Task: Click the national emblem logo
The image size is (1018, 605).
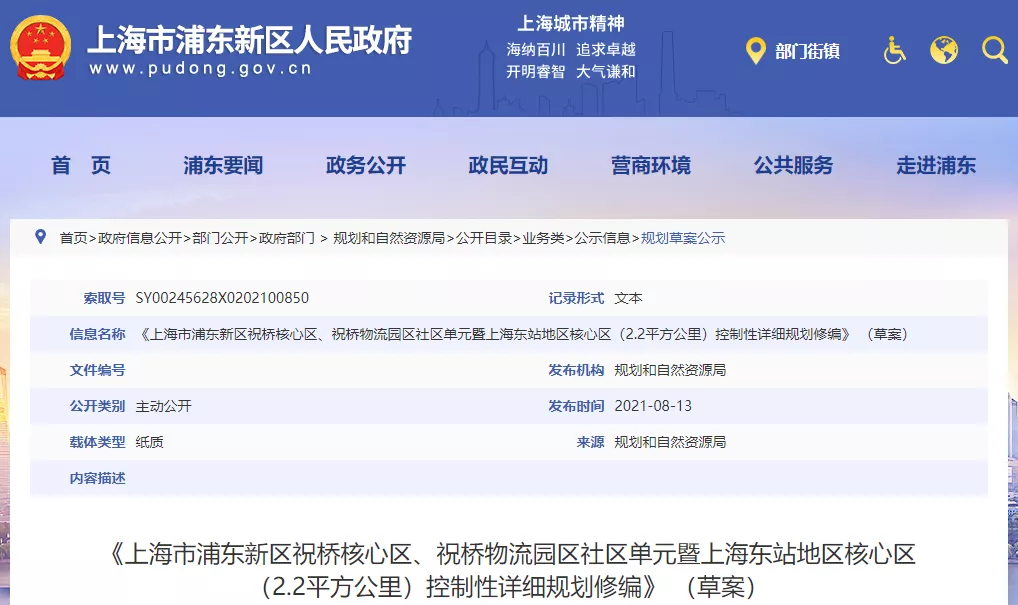Action: tap(40, 48)
